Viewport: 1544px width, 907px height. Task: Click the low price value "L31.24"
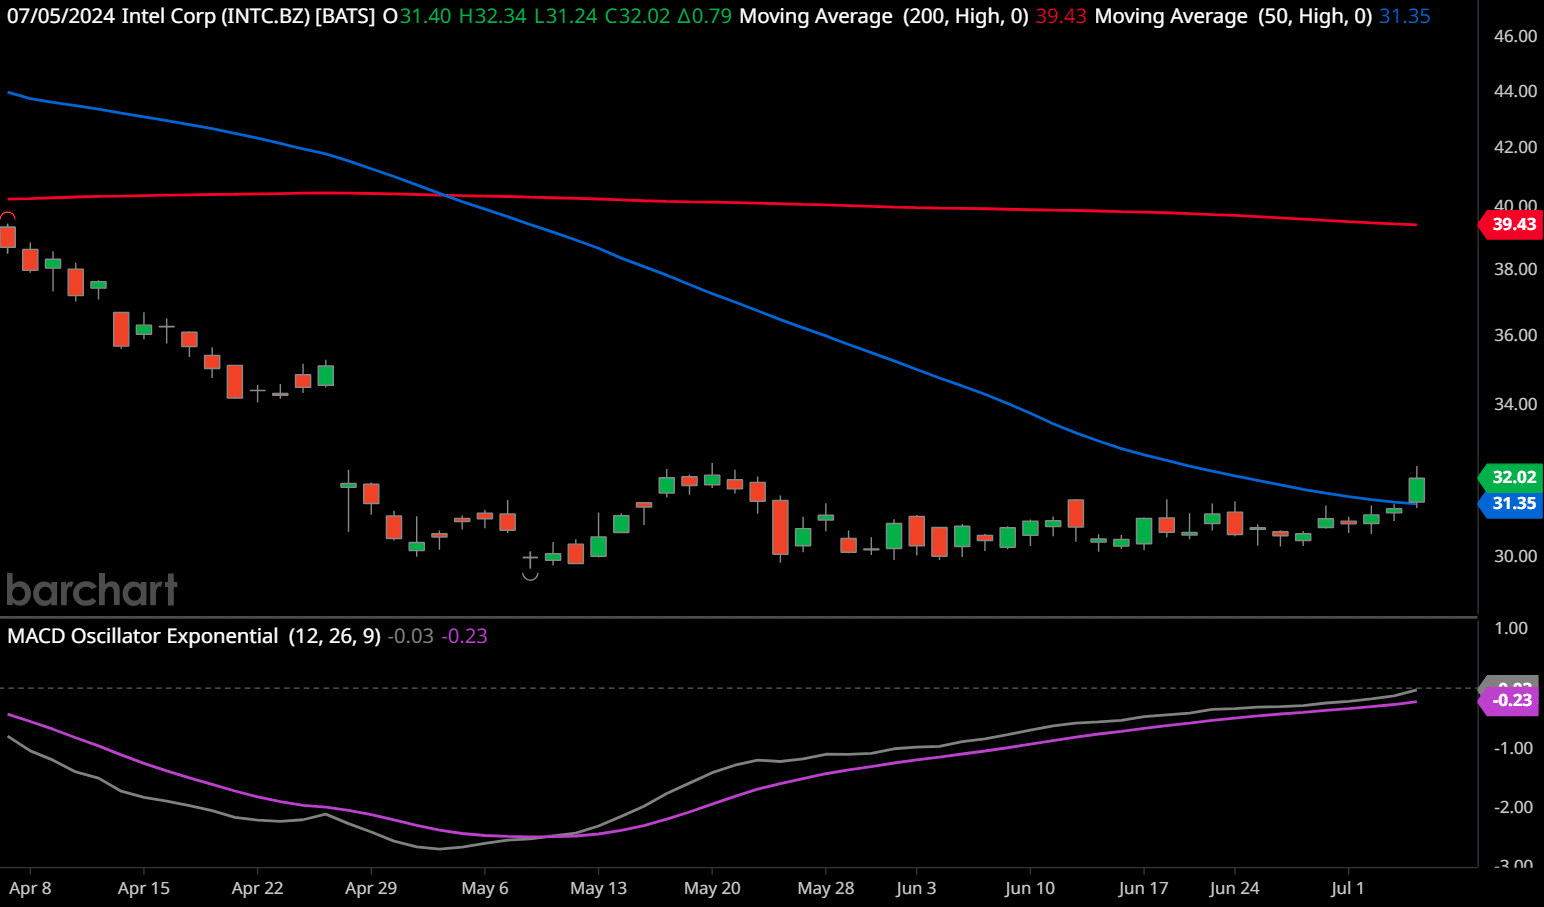565,17
